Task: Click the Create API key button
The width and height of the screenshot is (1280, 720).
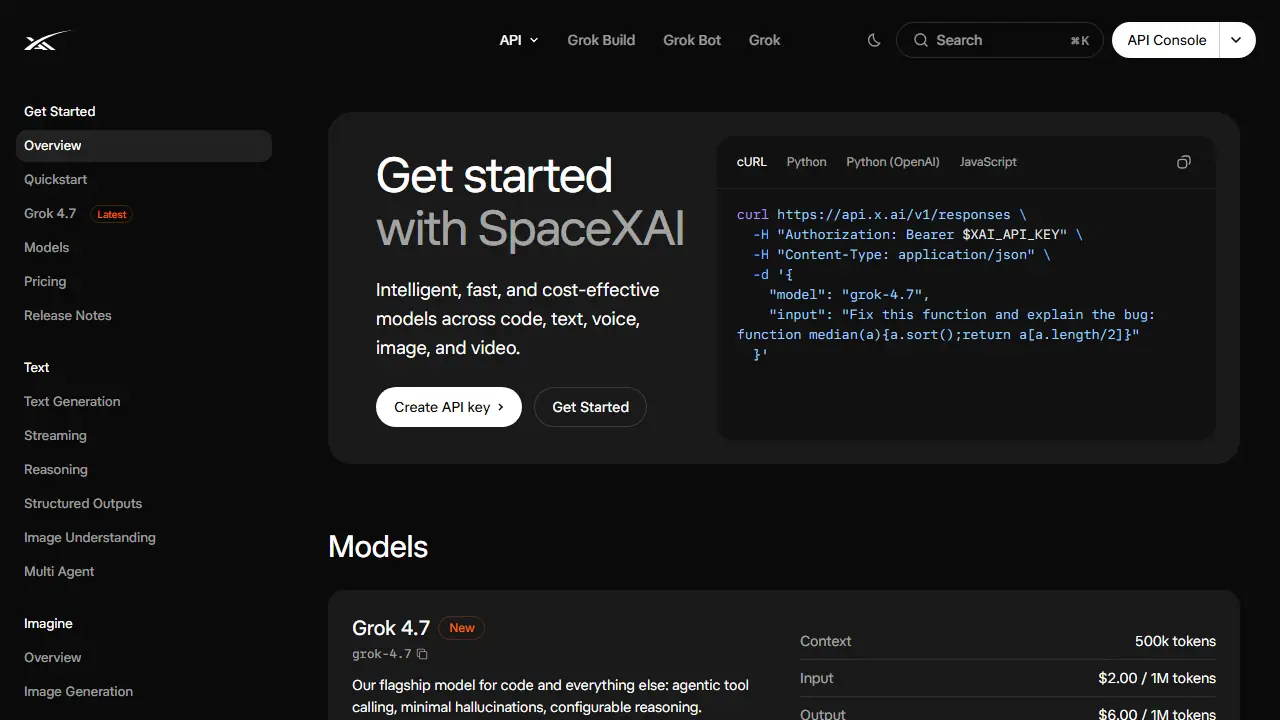Action: (449, 407)
